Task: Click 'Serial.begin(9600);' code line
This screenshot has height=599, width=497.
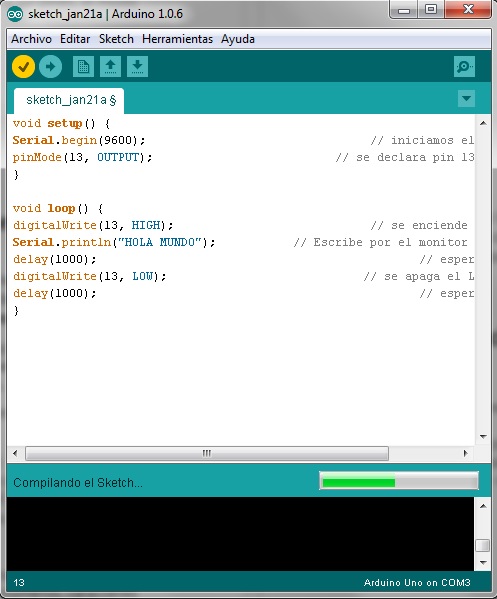Action: point(79,140)
